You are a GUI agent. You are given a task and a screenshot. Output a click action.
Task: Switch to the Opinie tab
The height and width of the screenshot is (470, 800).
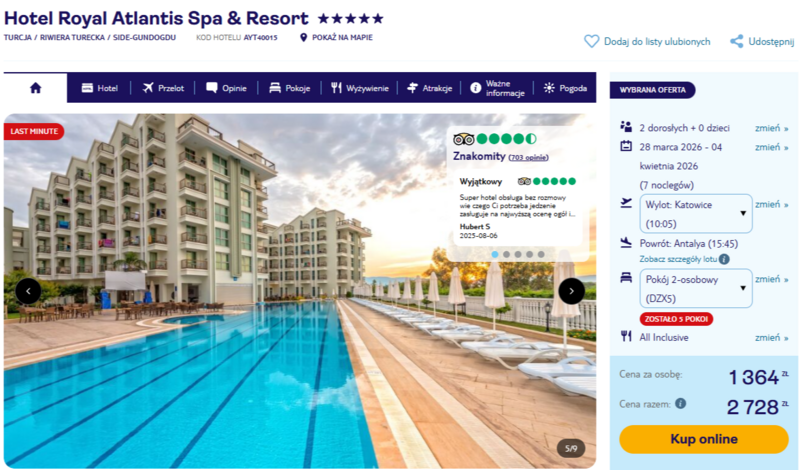[x=227, y=88]
